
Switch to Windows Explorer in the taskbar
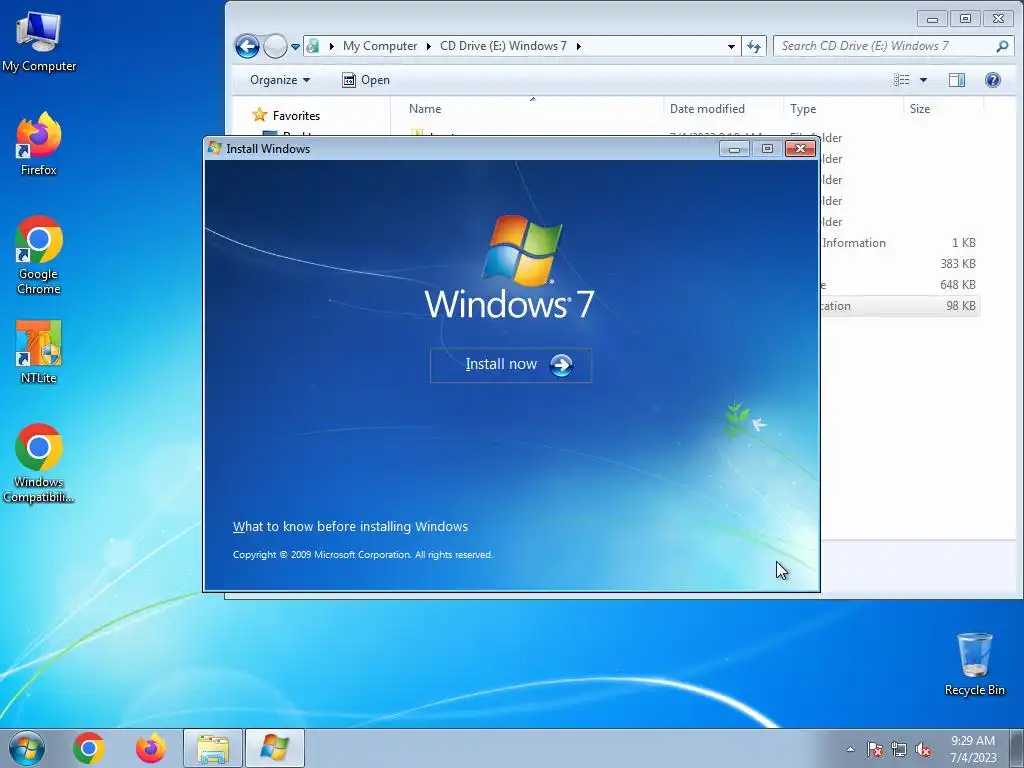(x=213, y=748)
